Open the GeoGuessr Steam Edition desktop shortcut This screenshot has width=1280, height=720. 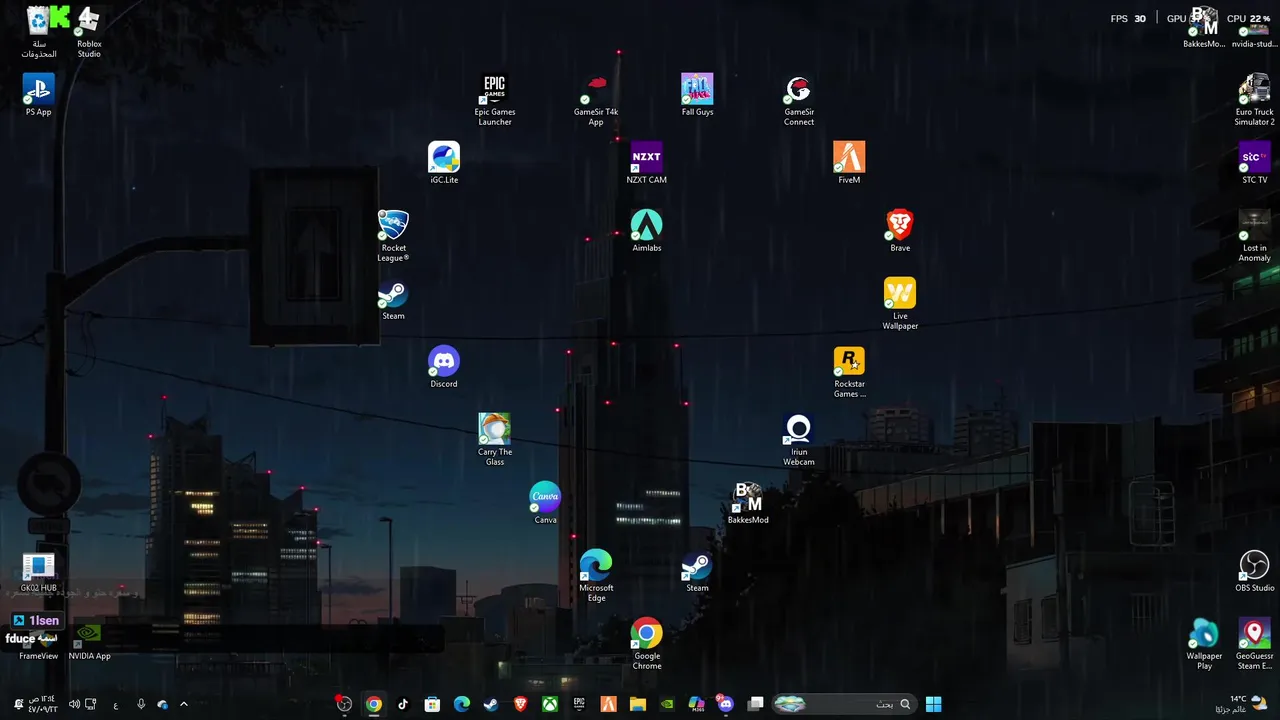click(1254, 643)
